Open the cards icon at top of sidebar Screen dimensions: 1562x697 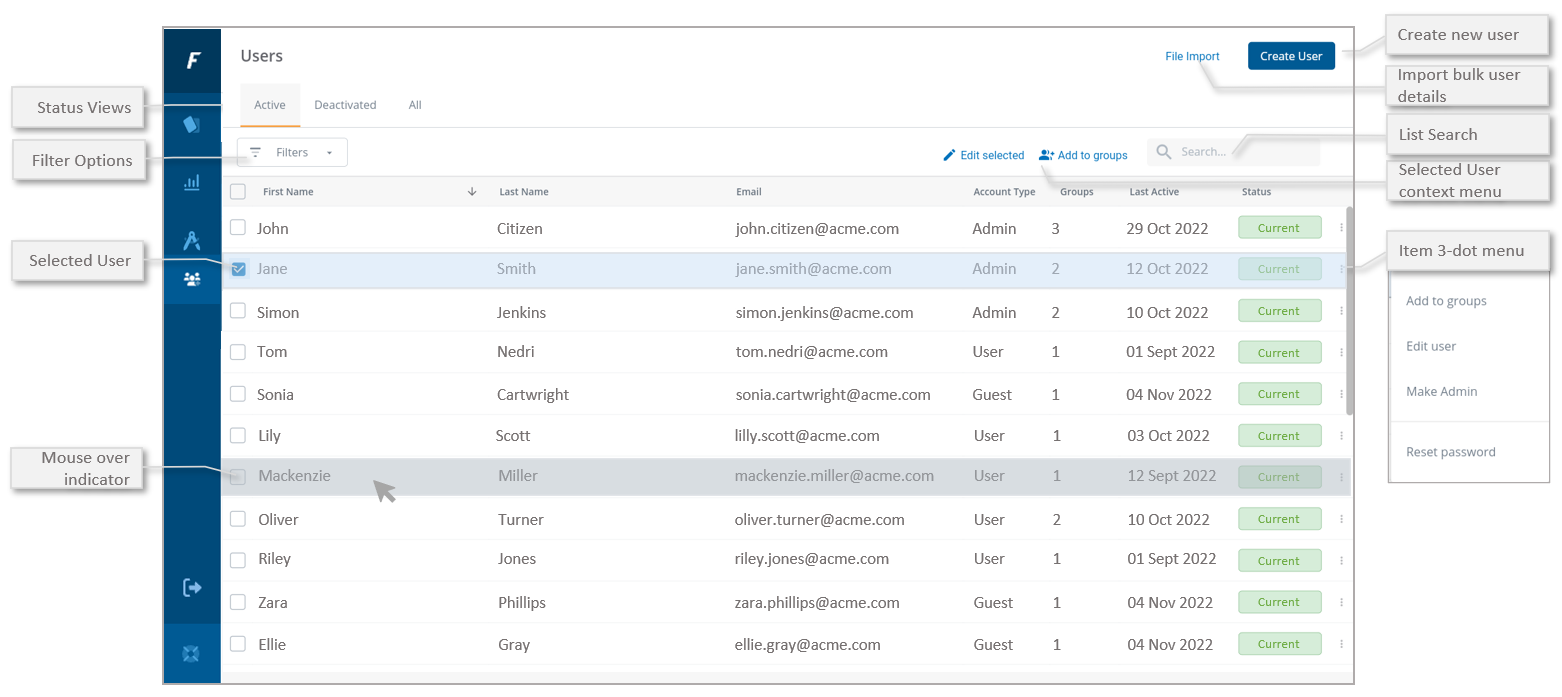[x=192, y=125]
